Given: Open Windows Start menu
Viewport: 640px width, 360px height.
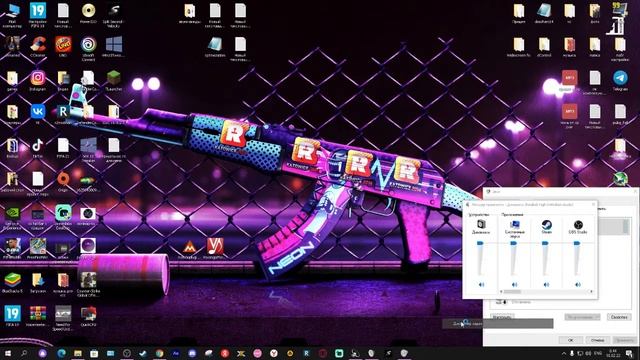Looking at the screenshot, I should pyautogui.click(x=8, y=353).
